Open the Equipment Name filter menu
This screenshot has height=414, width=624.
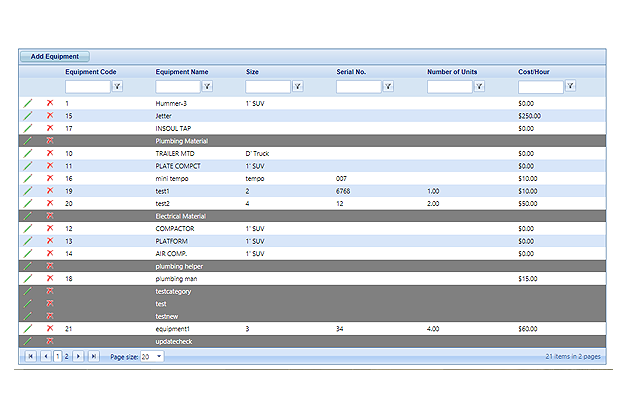click(208, 87)
